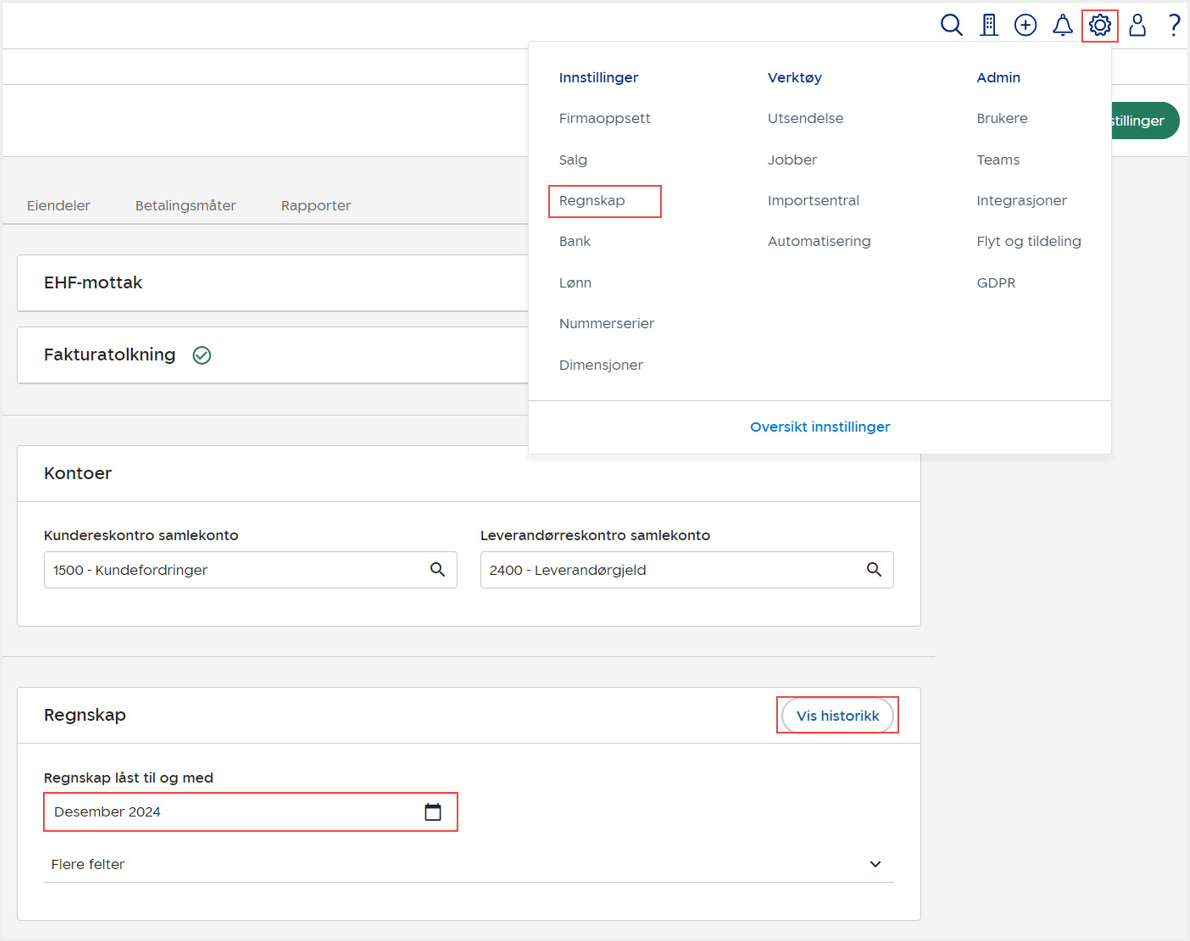The height and width of the screenshot is (941, 1190).
Task: Switch to the Betalingsmåter tab
Action: coord(185,206)
